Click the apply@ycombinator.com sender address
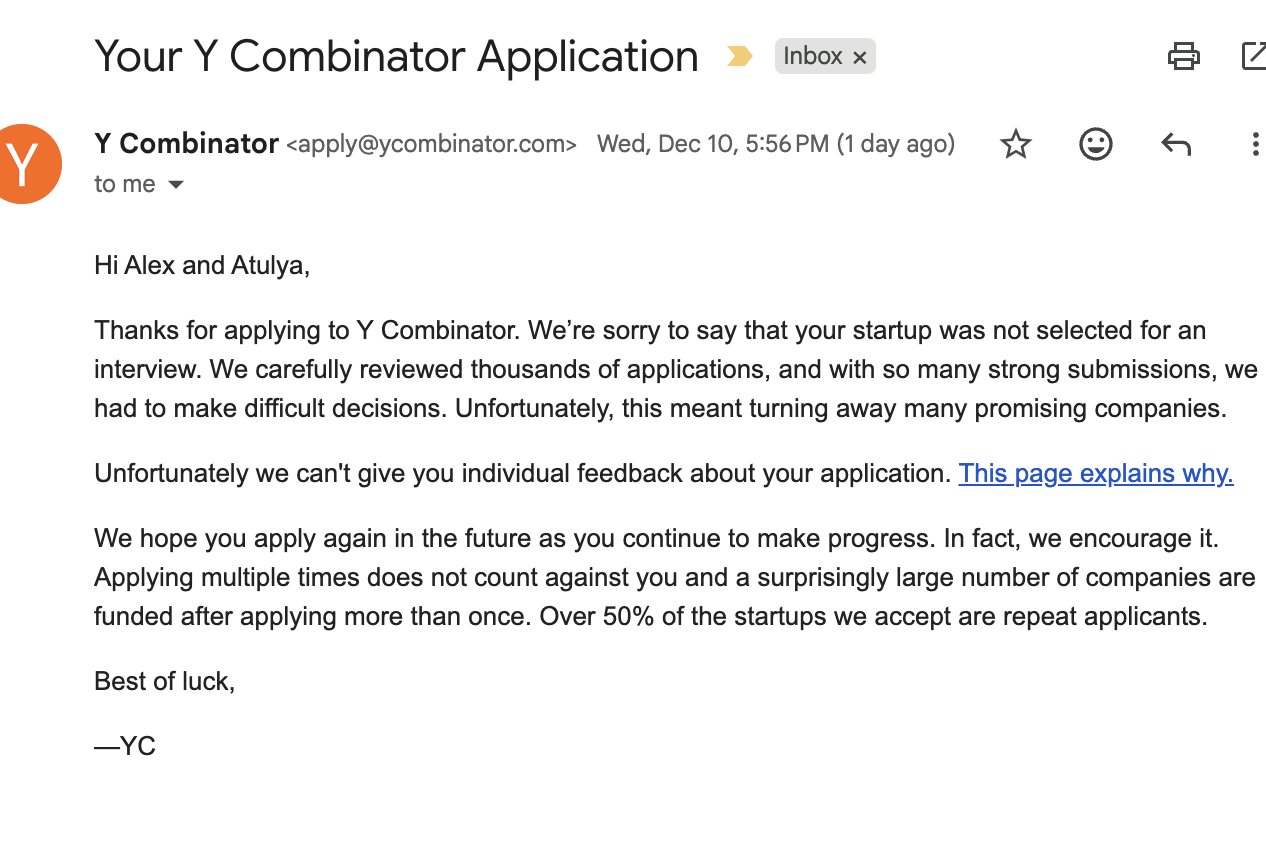 coord(431,144)
